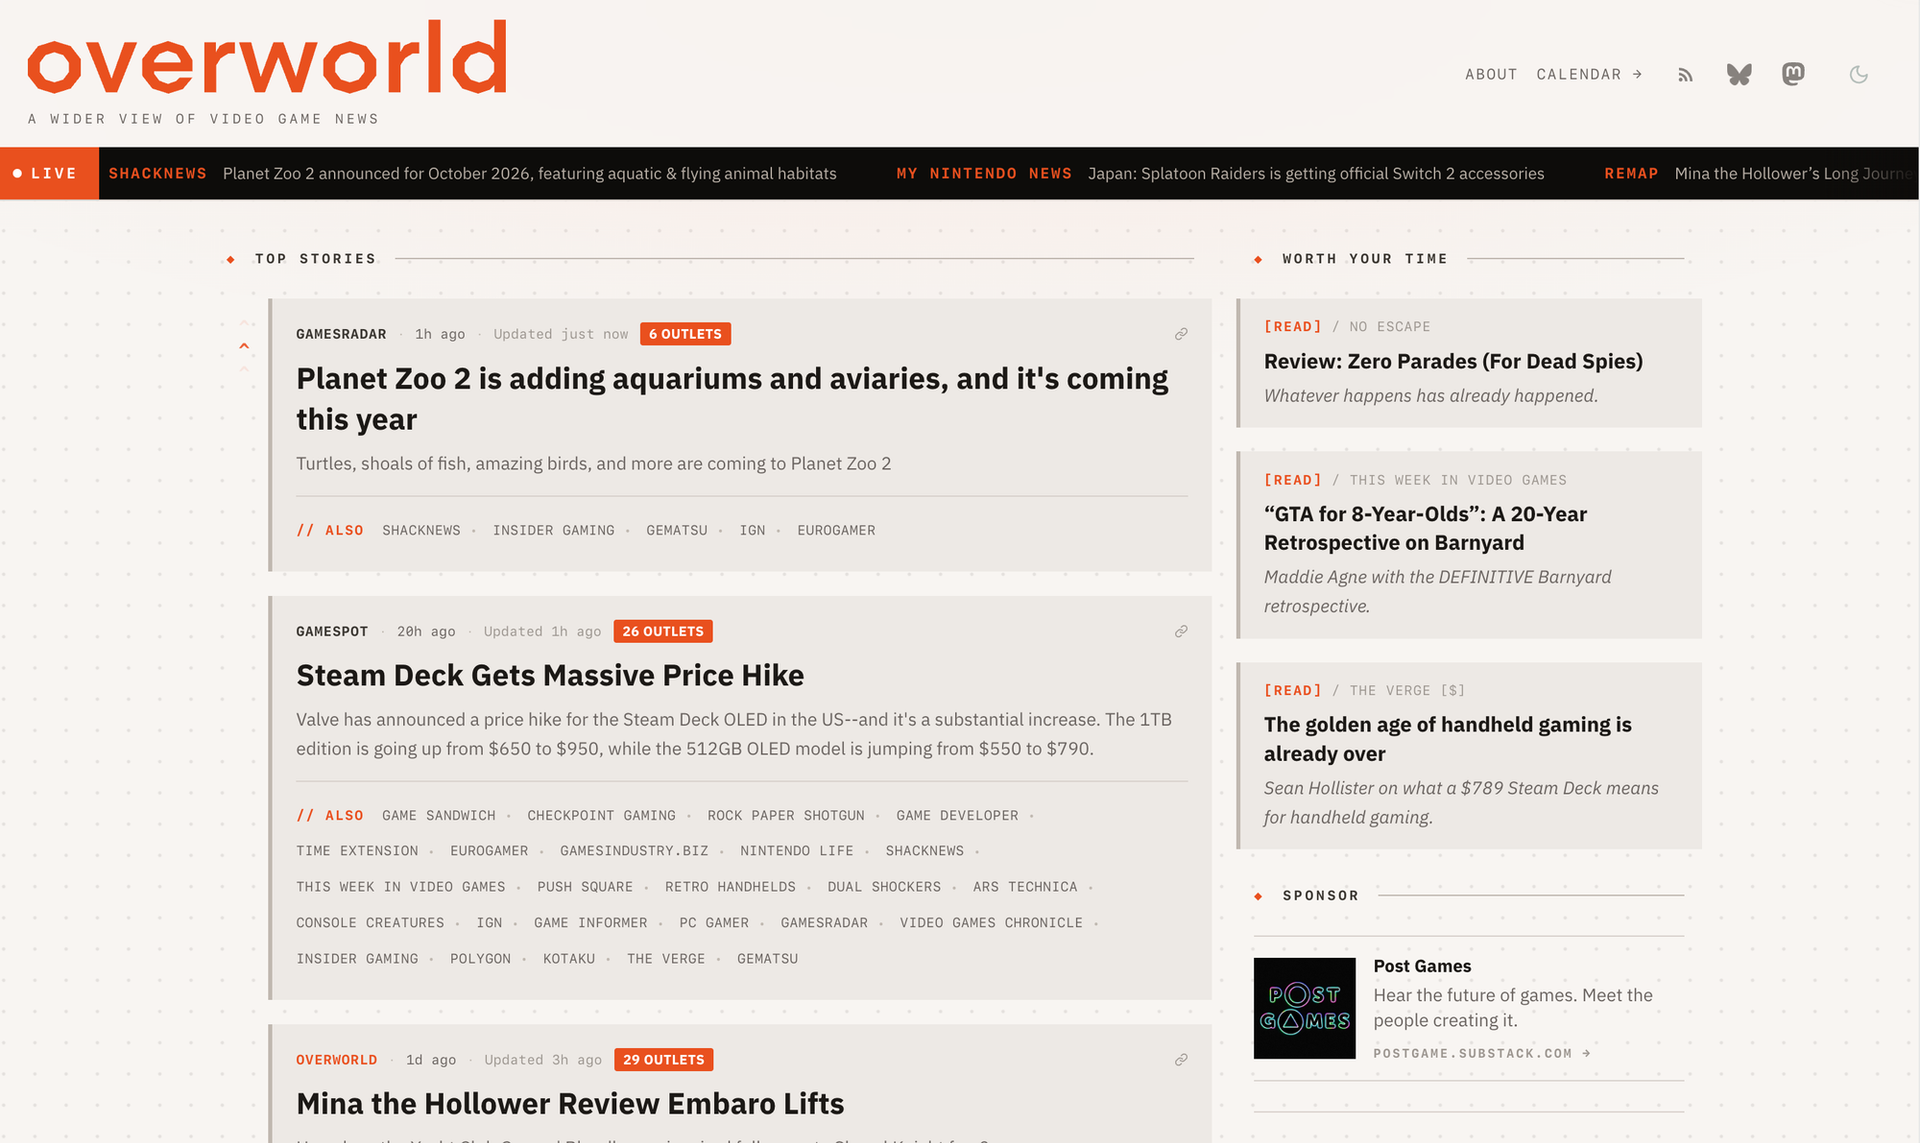The image size is (1920, 1143).
Task: Open Push Square coverage of the Steam Deck story
Action: click(584, 886)
